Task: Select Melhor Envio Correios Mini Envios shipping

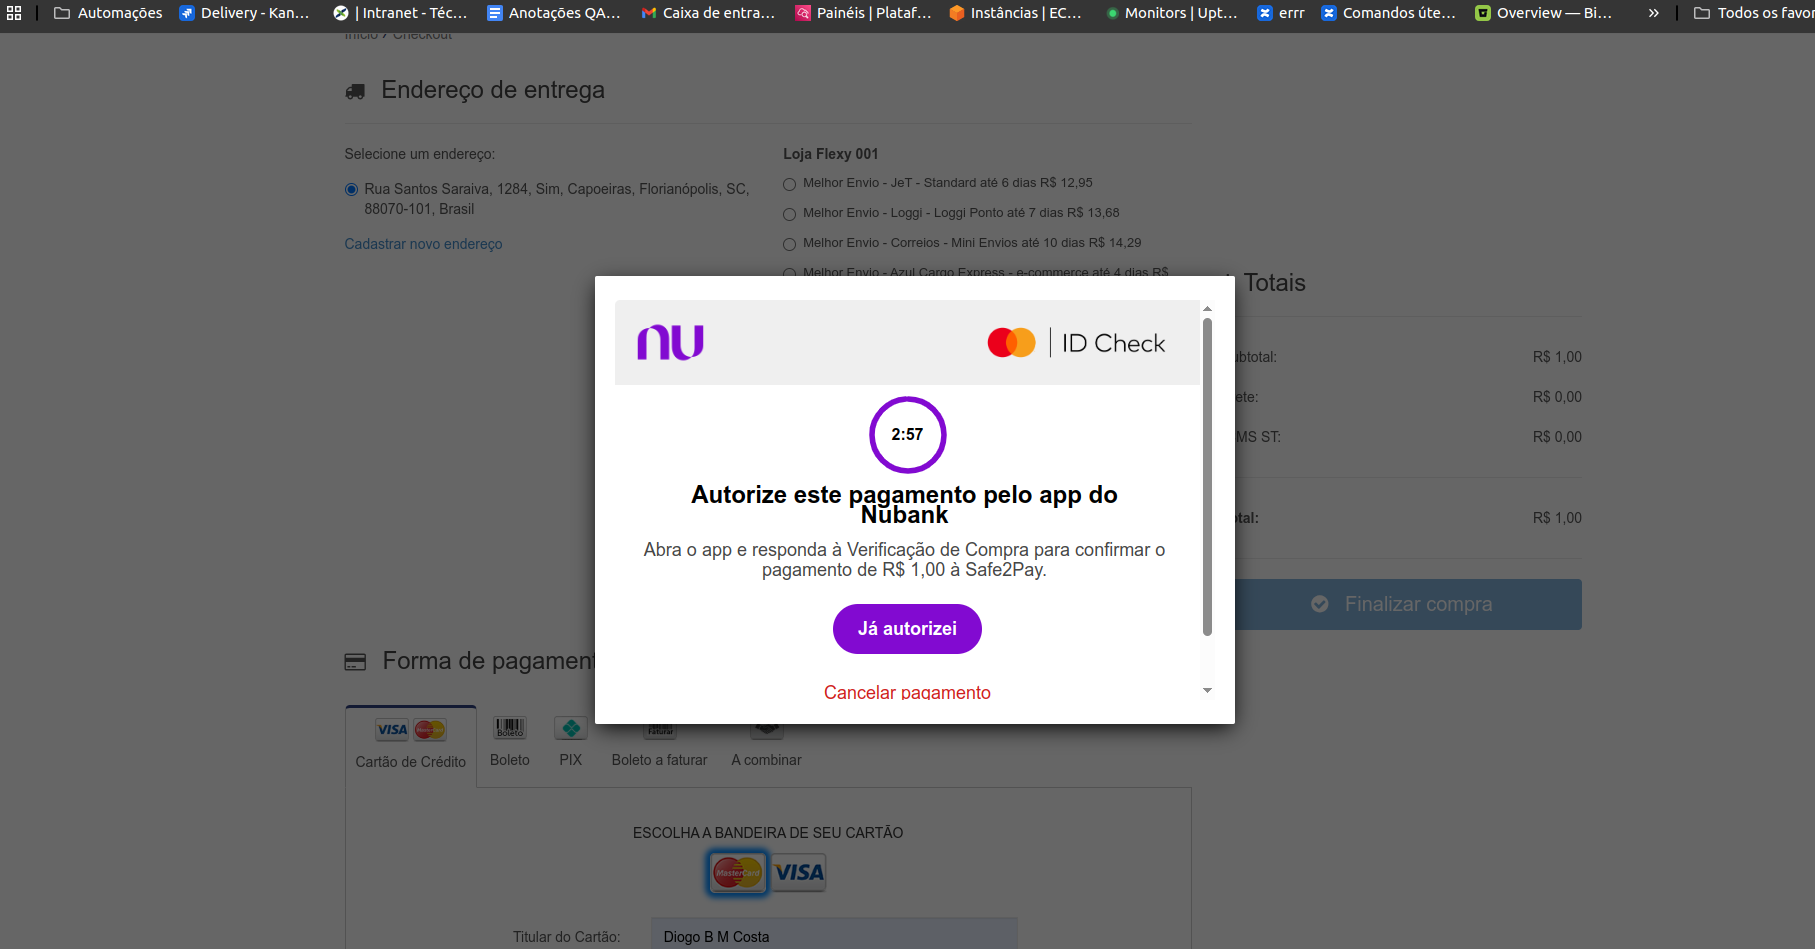Action: coord(789,244)
